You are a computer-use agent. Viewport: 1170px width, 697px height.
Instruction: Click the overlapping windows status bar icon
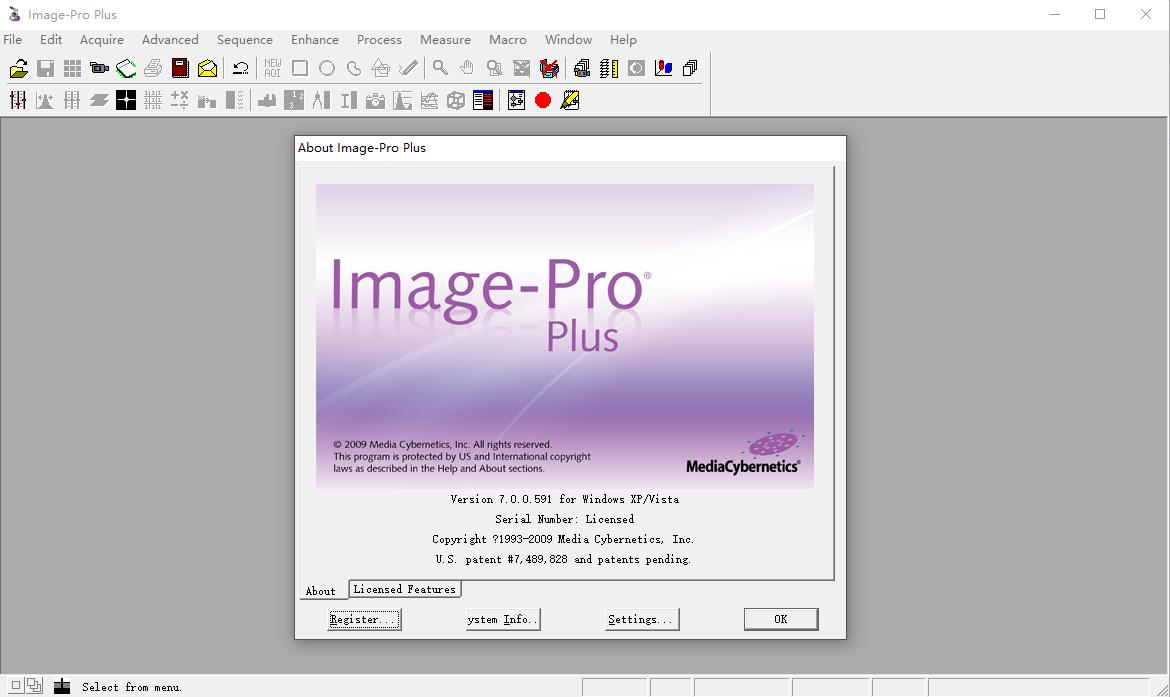tap(34, 685)
